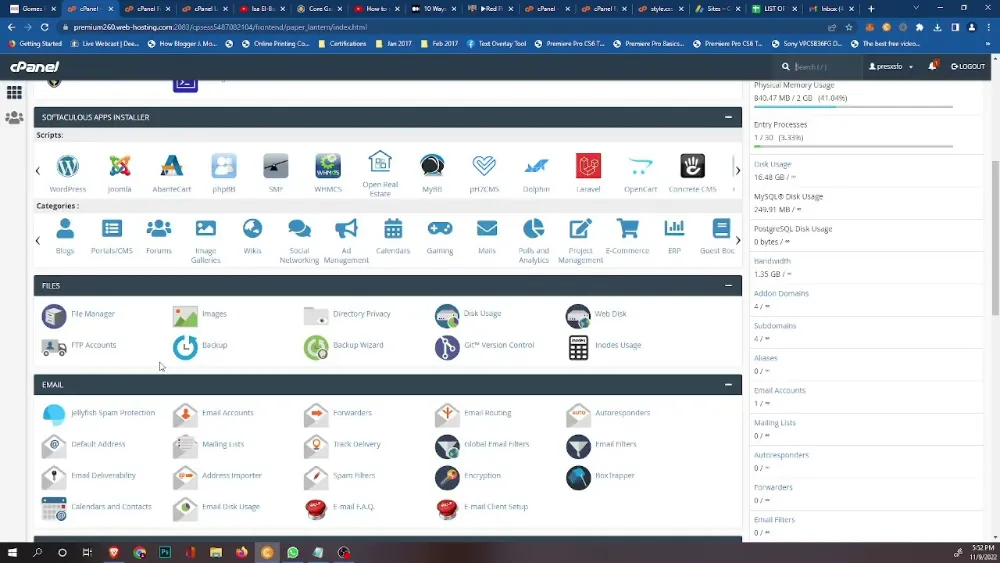
Task: Open cPanel notifications bell
Action: pyautogui.click(x=932, y=66)
